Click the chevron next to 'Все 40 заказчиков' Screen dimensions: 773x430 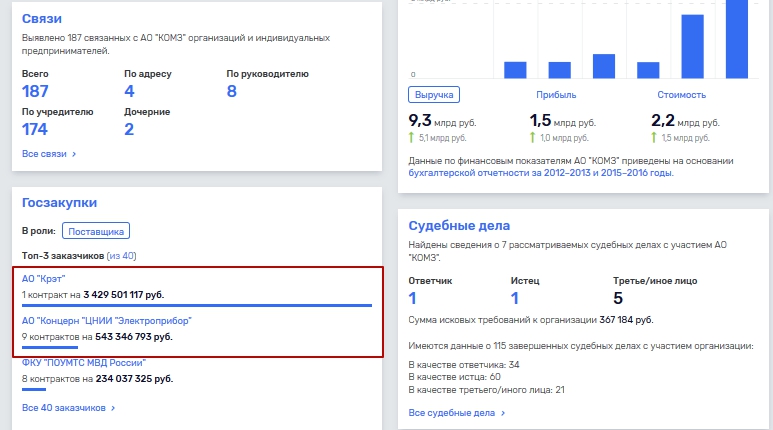point(113,408)
